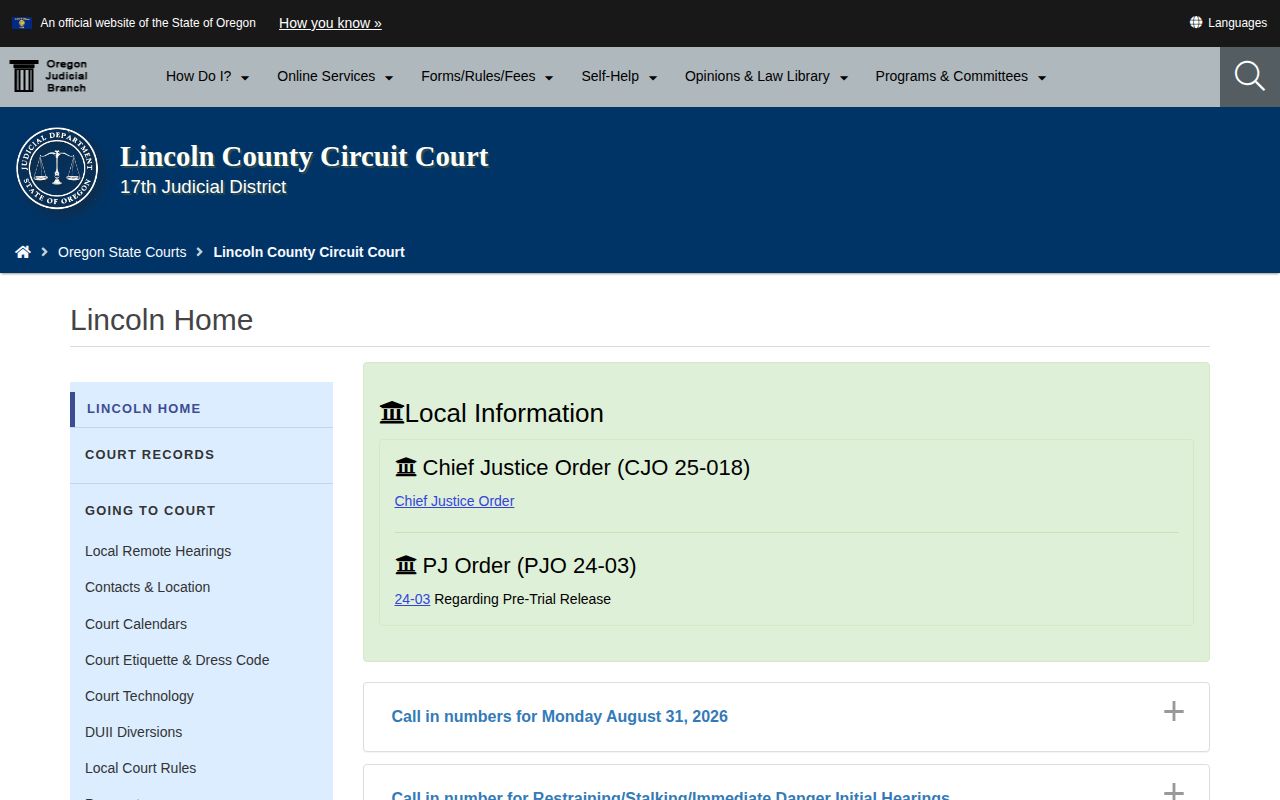Open the Languages globe icon
This screenshot has height=800, width=1280.
tap(1196, 22)
